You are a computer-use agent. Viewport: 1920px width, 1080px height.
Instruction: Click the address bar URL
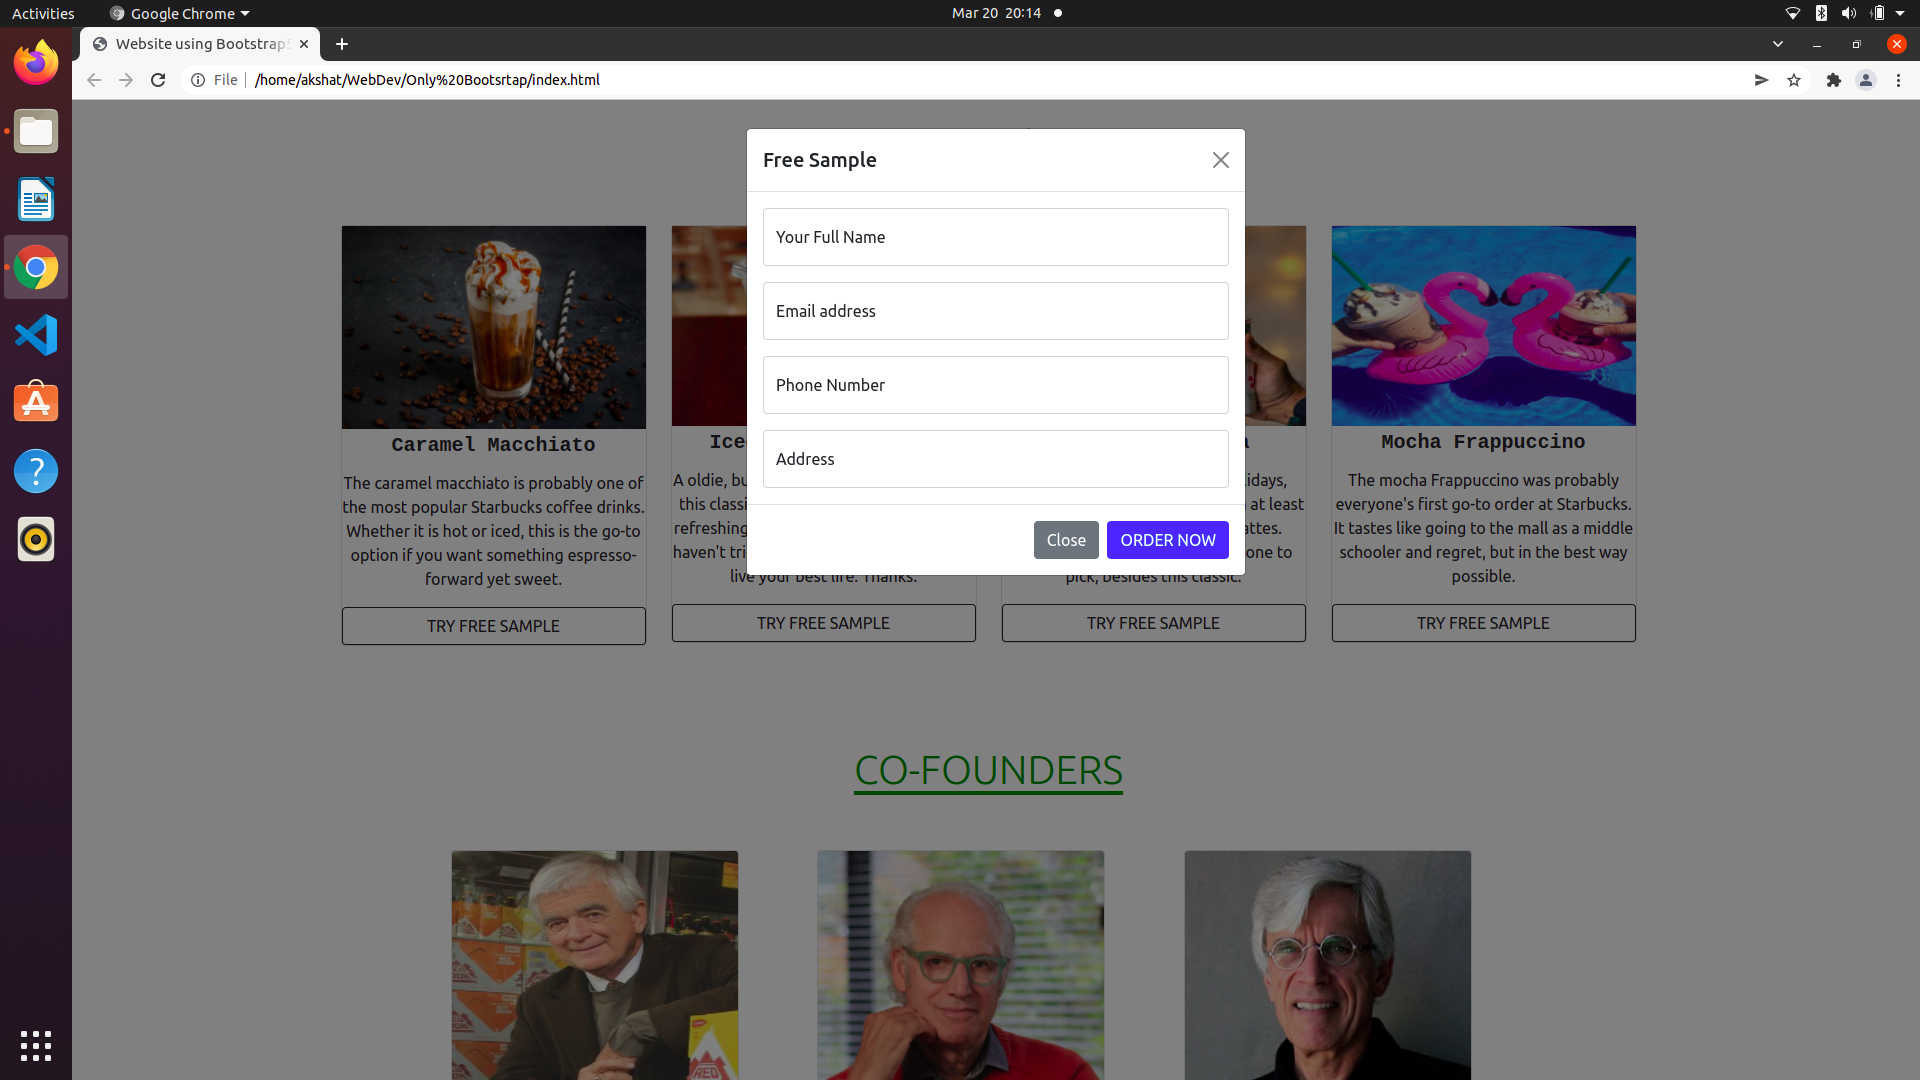pos(427,80)
